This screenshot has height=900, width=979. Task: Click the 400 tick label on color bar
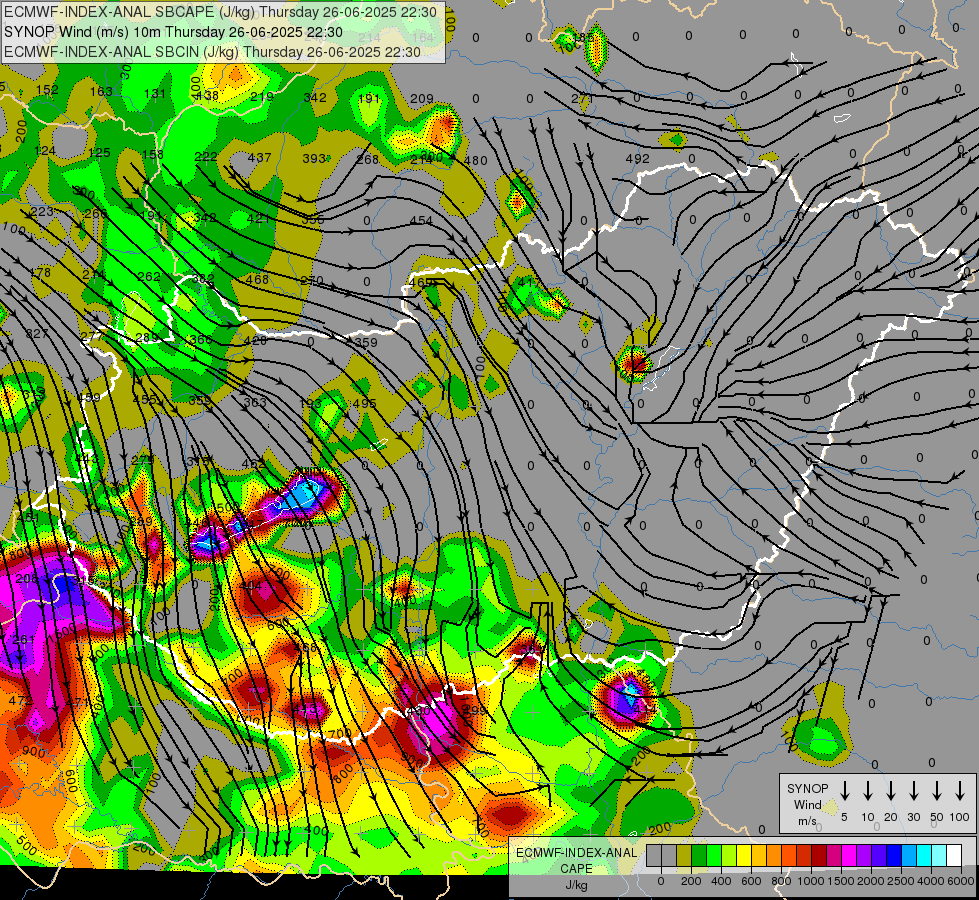(x=721, y=881)
